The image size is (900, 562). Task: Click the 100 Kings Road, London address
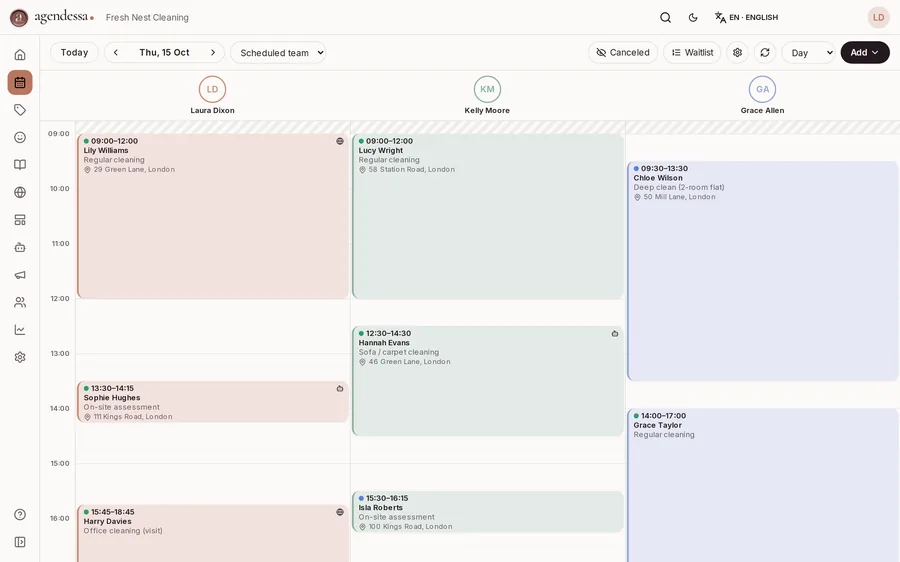click(x=410, y=526)
